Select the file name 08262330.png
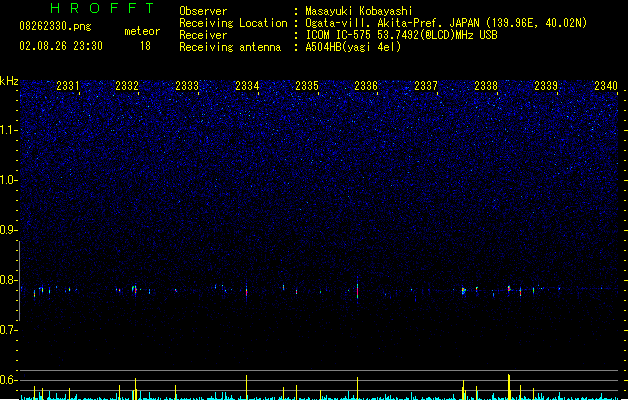Viewport: 629px width, 400px height. (55, 27)
